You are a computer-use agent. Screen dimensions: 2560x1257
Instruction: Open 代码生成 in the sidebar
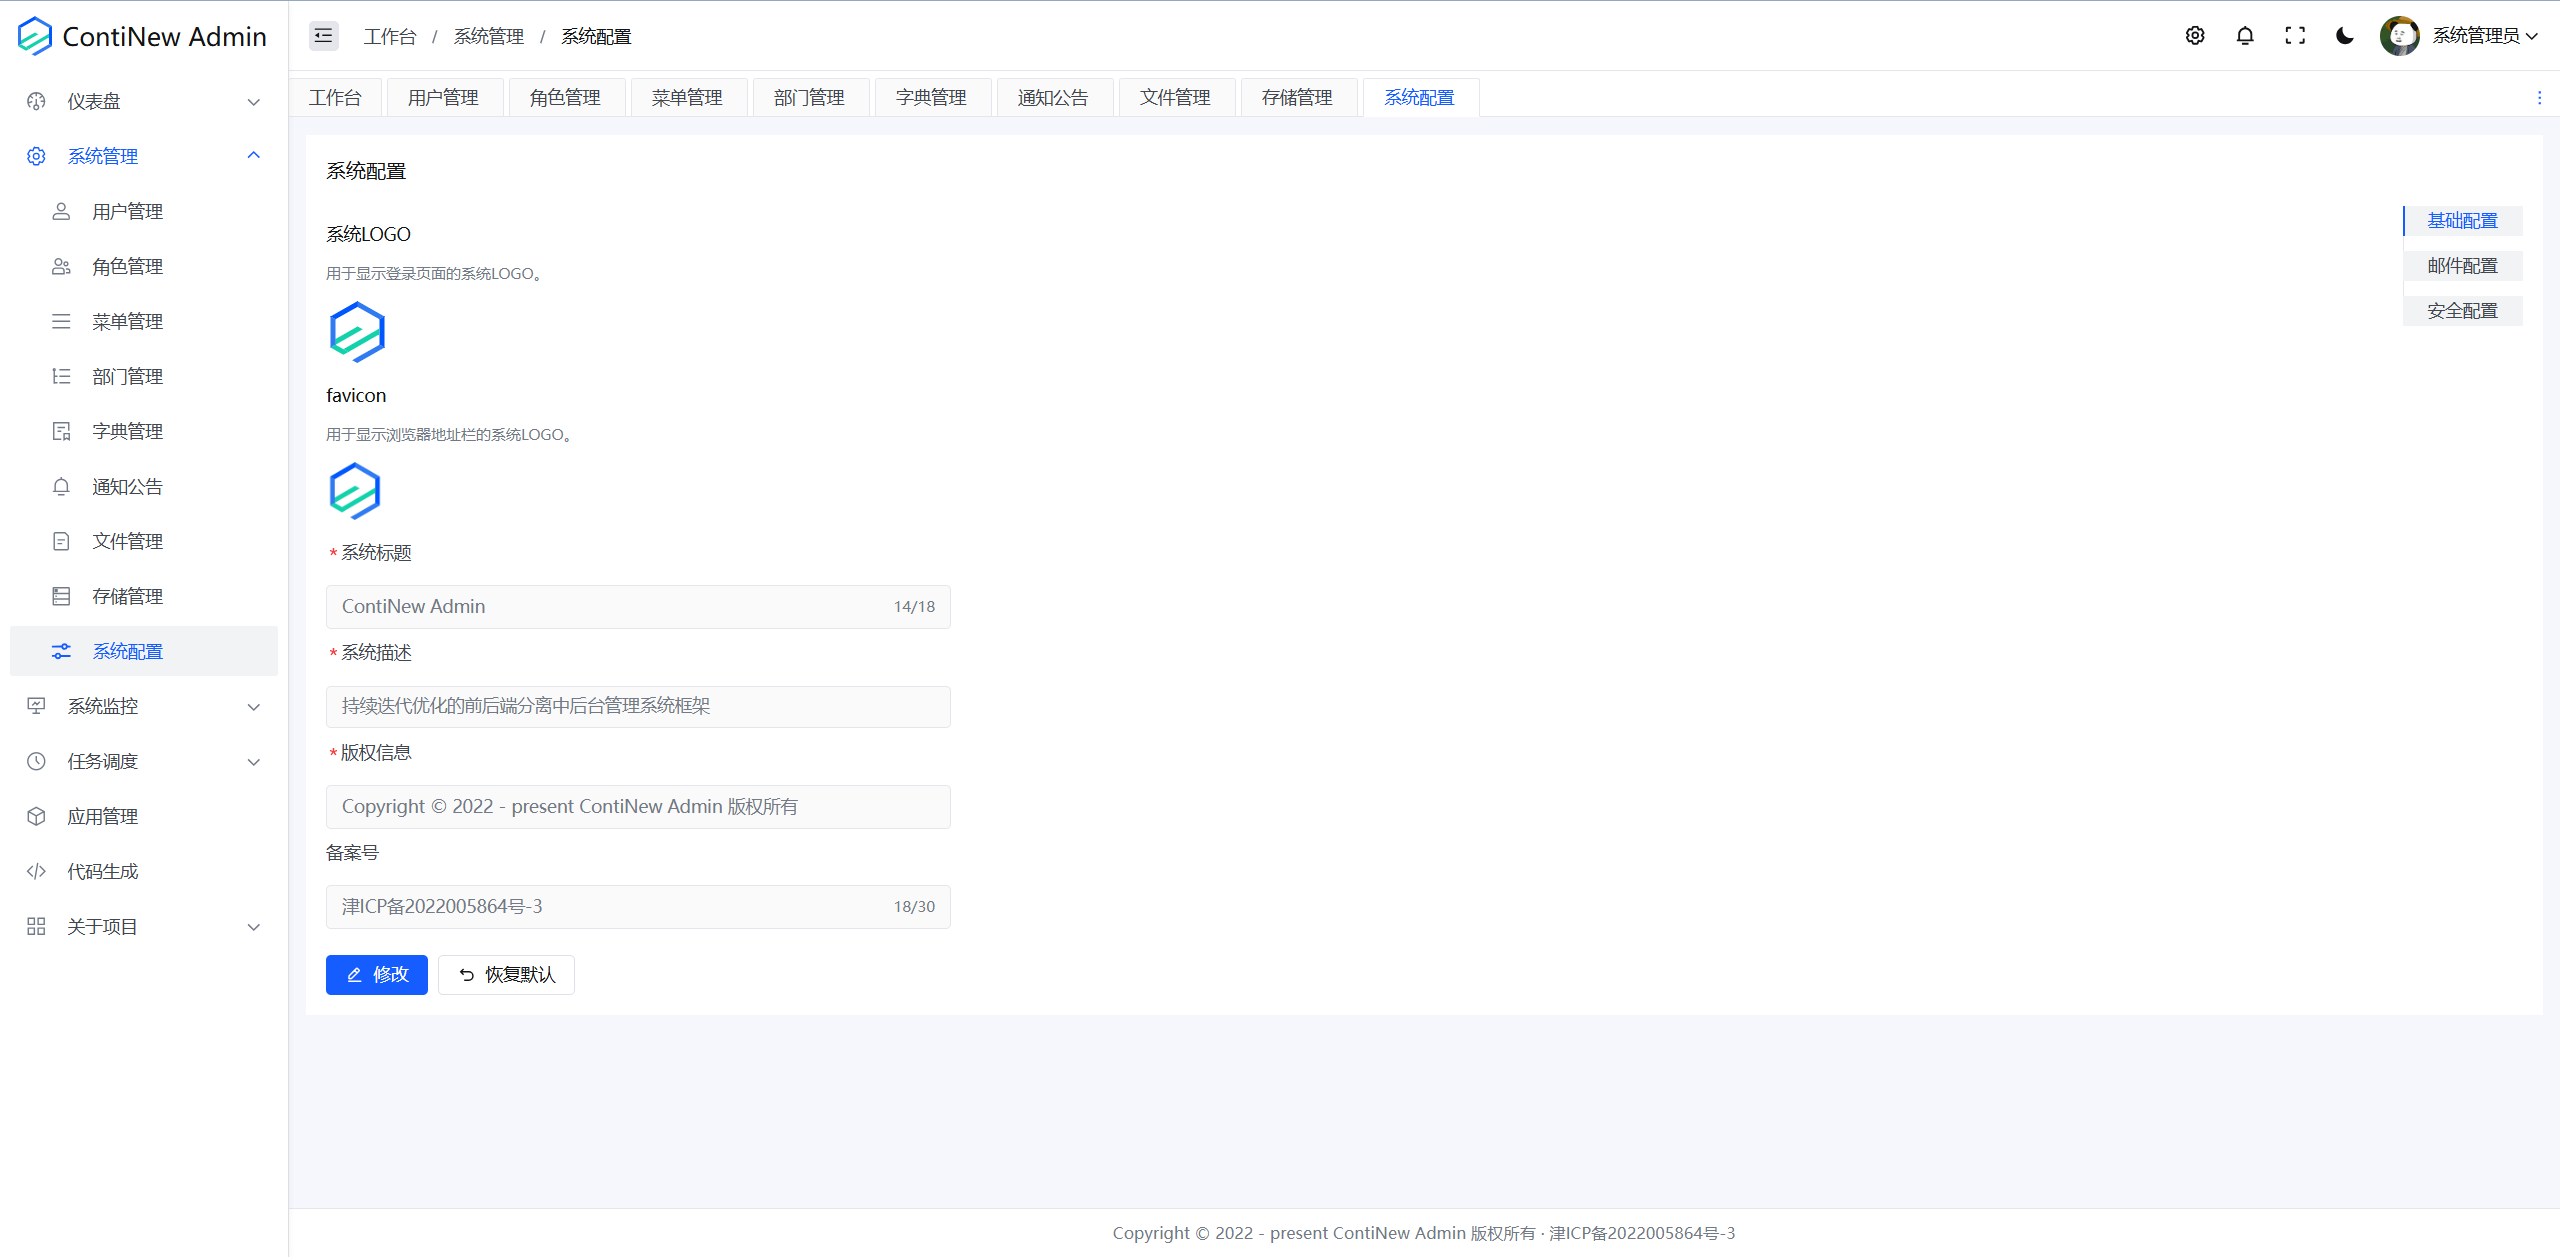pos(103,871)
